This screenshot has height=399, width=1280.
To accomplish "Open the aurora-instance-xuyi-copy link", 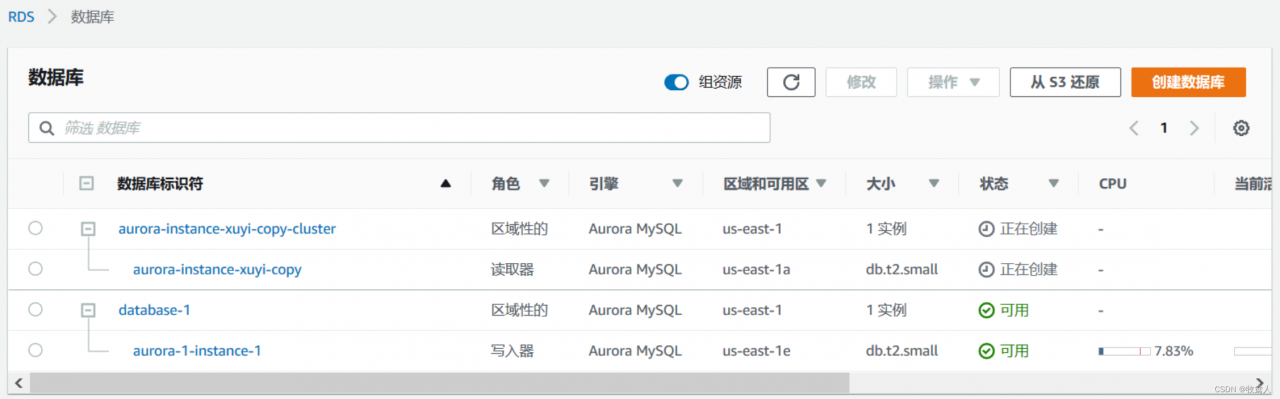I will [x=217, y=269].
